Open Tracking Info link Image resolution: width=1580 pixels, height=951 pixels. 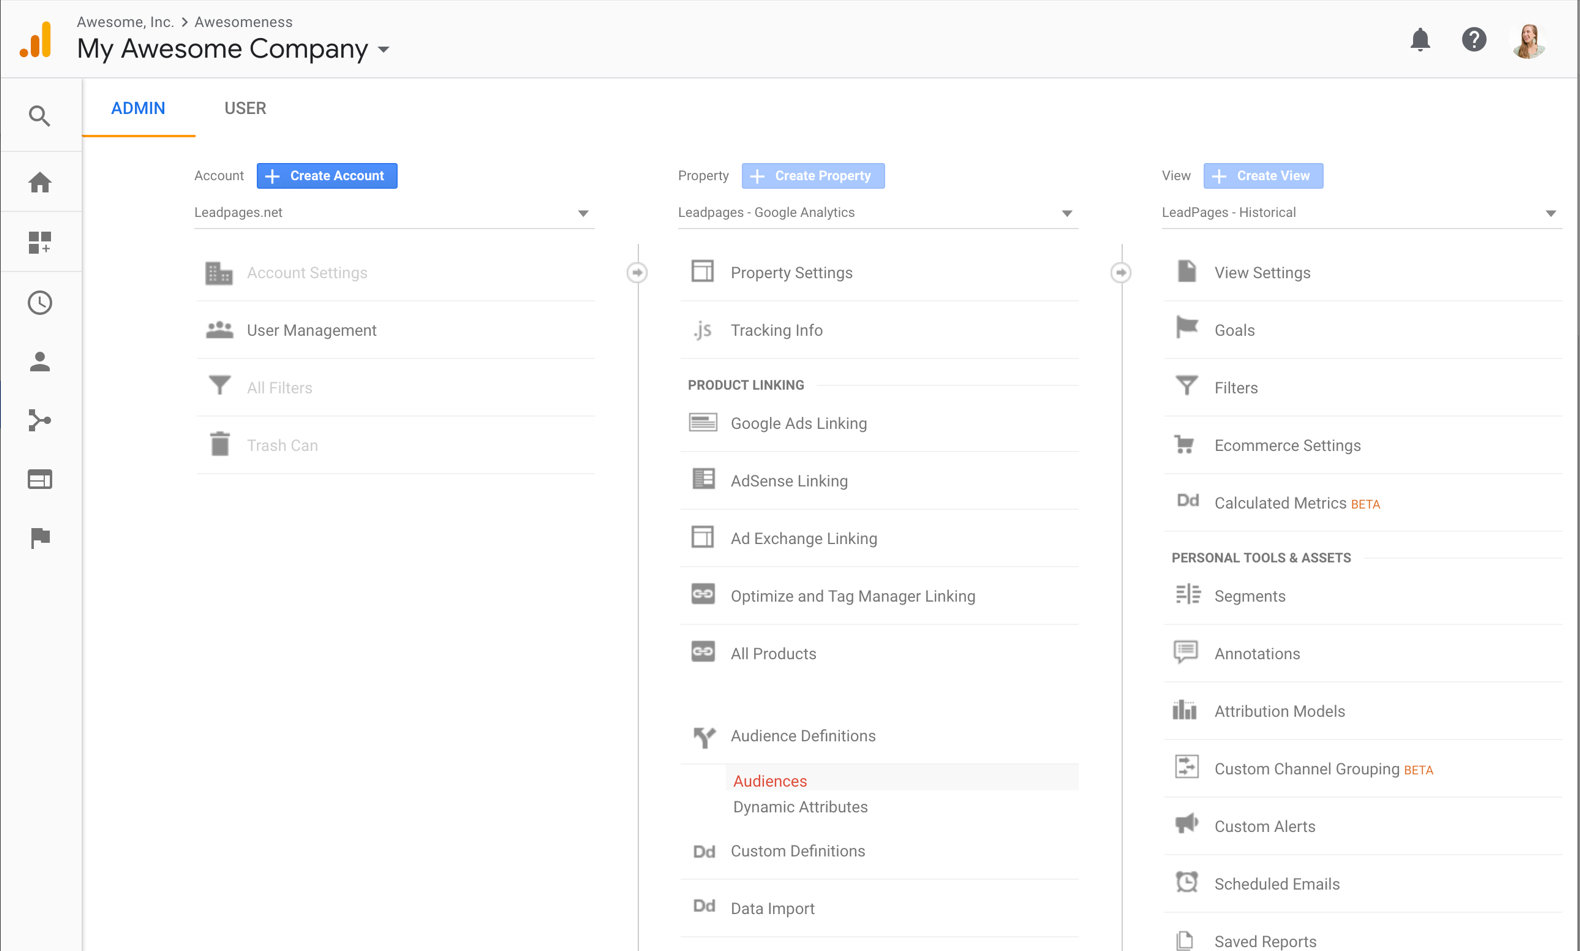click(x=777, y=330)
